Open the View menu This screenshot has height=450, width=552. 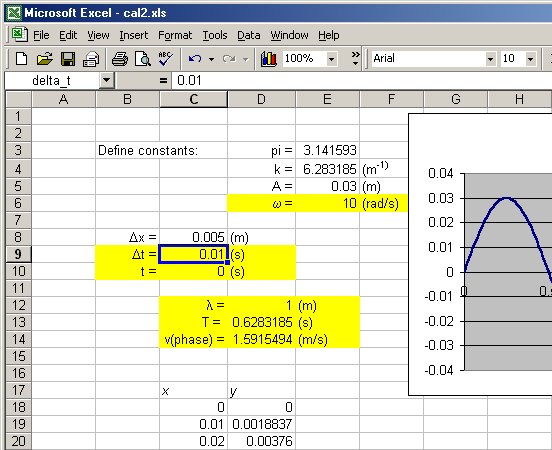click(x=98, y=35)
